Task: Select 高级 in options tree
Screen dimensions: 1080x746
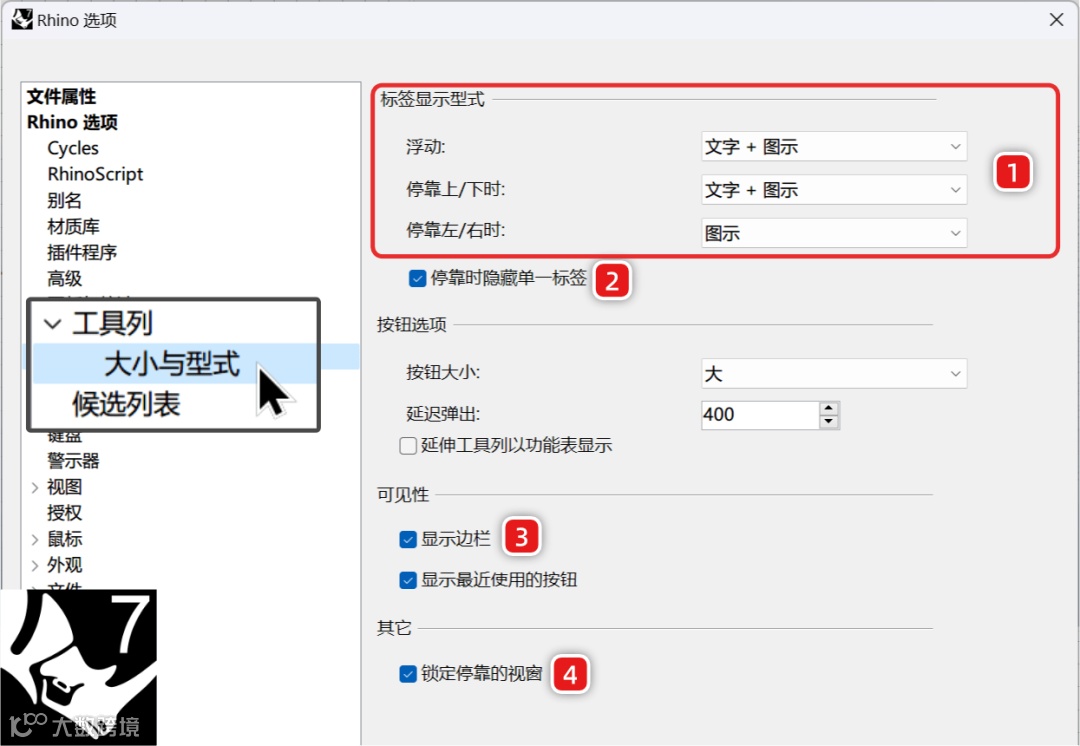Action: click(64, 279)
